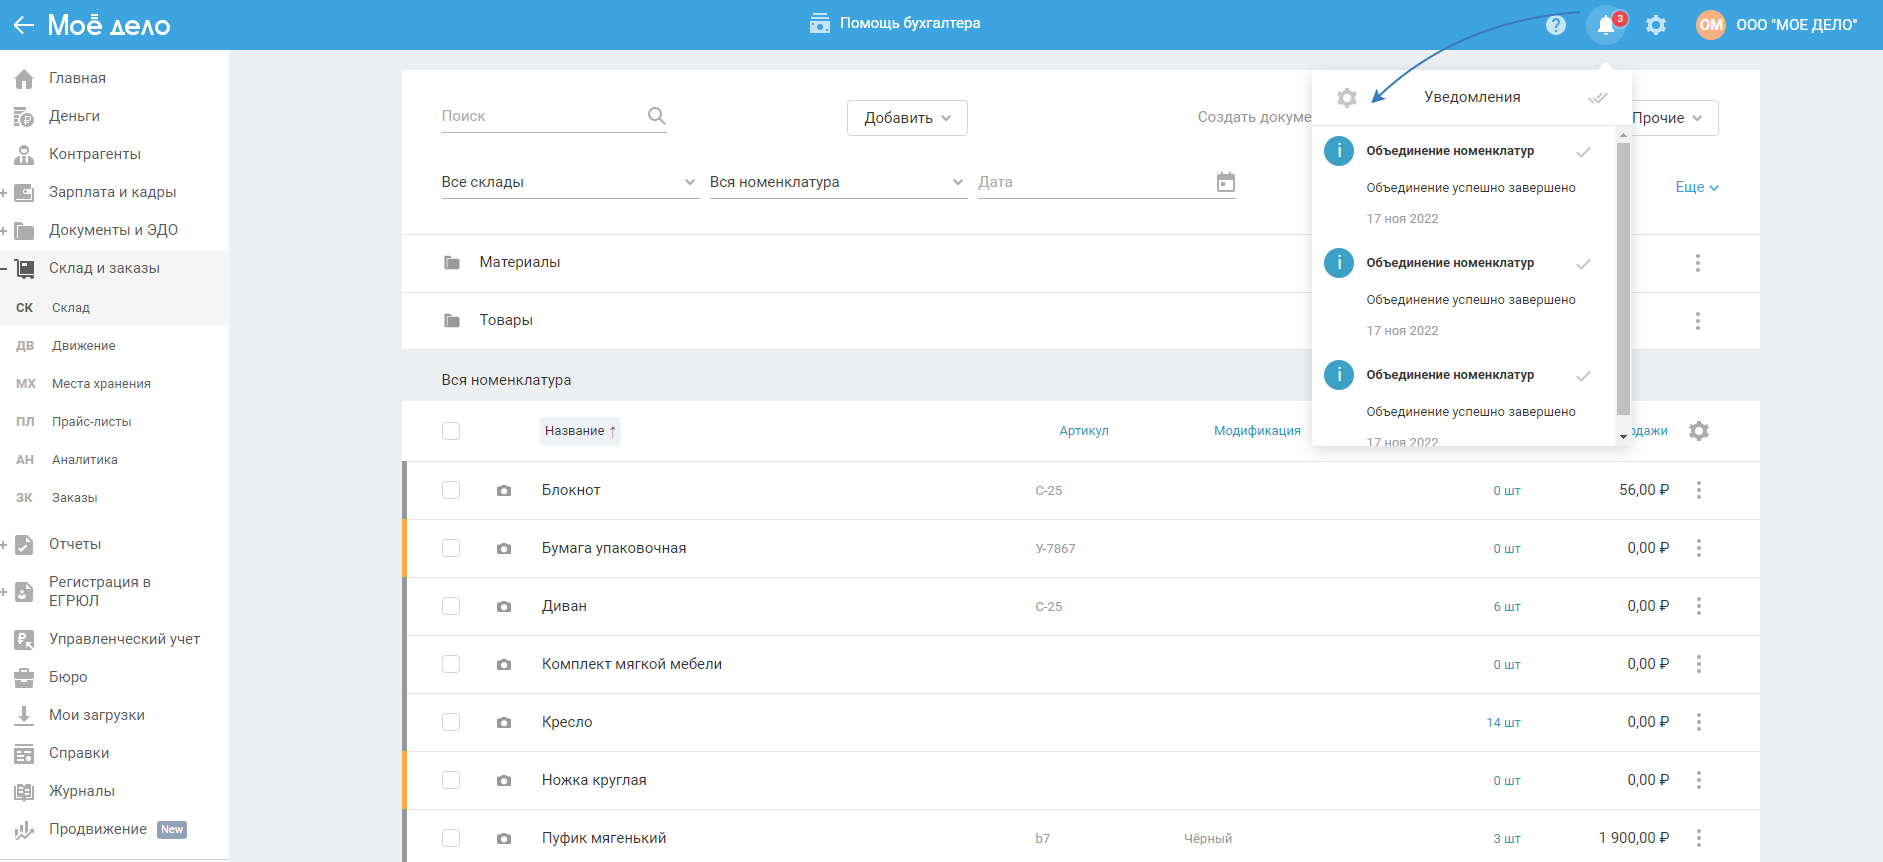This screenshot has height=862, width=1883.
Task: Click the help question mark icon
Action: pos(1555,25)
